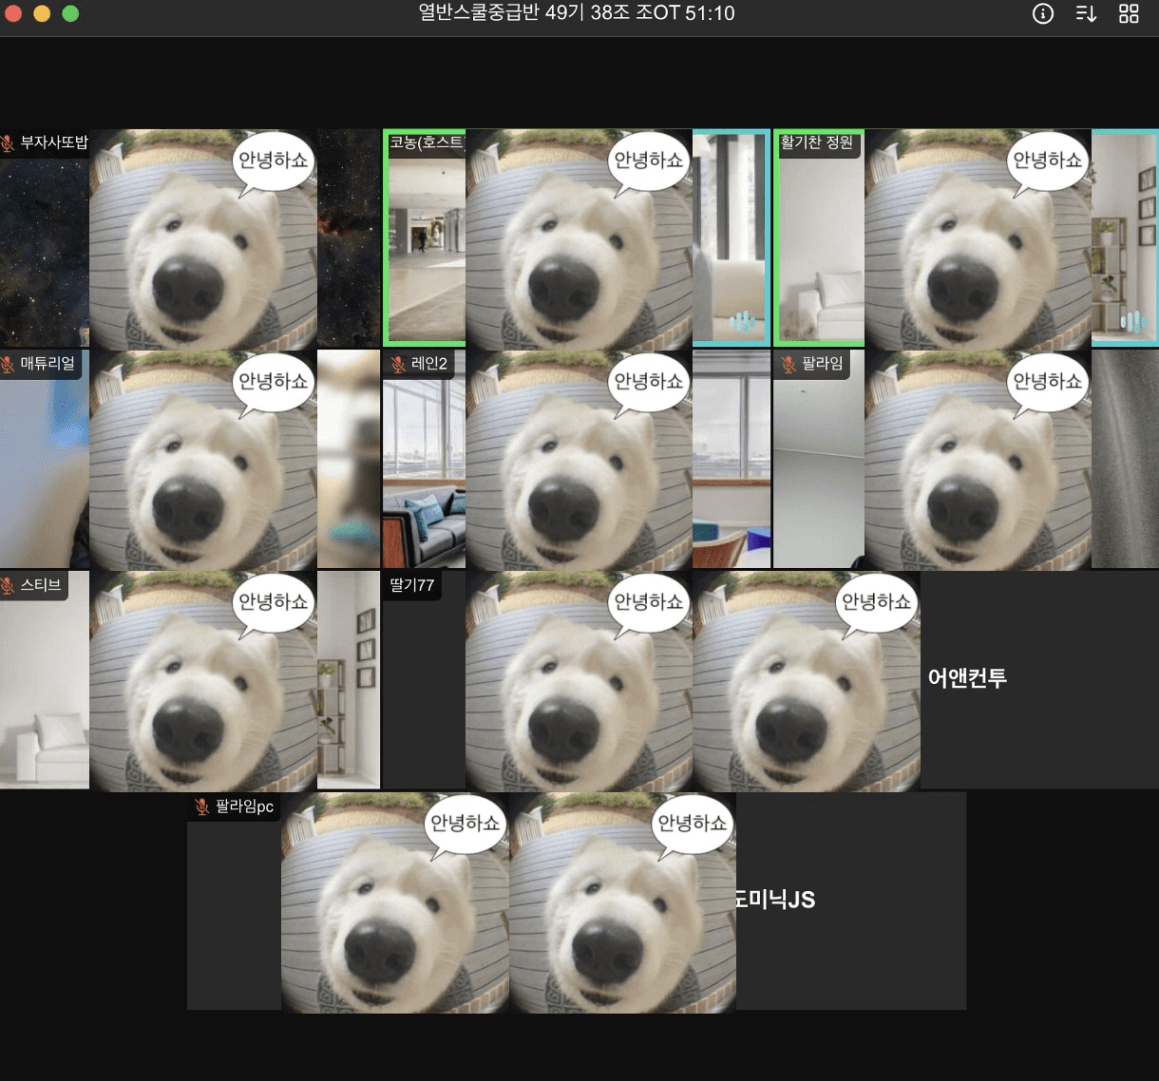Click muted mic icon beside 팔라임pc

(x=202, y=807)
